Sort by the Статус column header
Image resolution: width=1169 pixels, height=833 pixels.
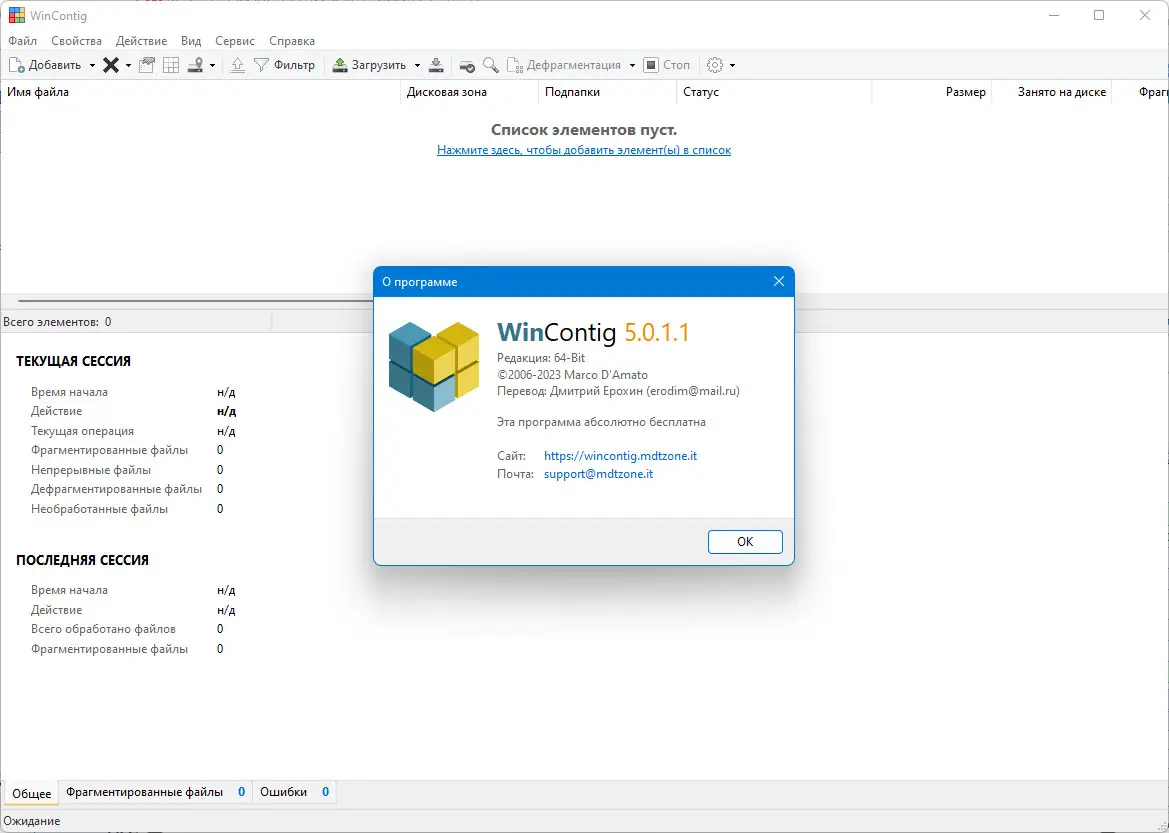pyautogui.click(x=774, y=92)
